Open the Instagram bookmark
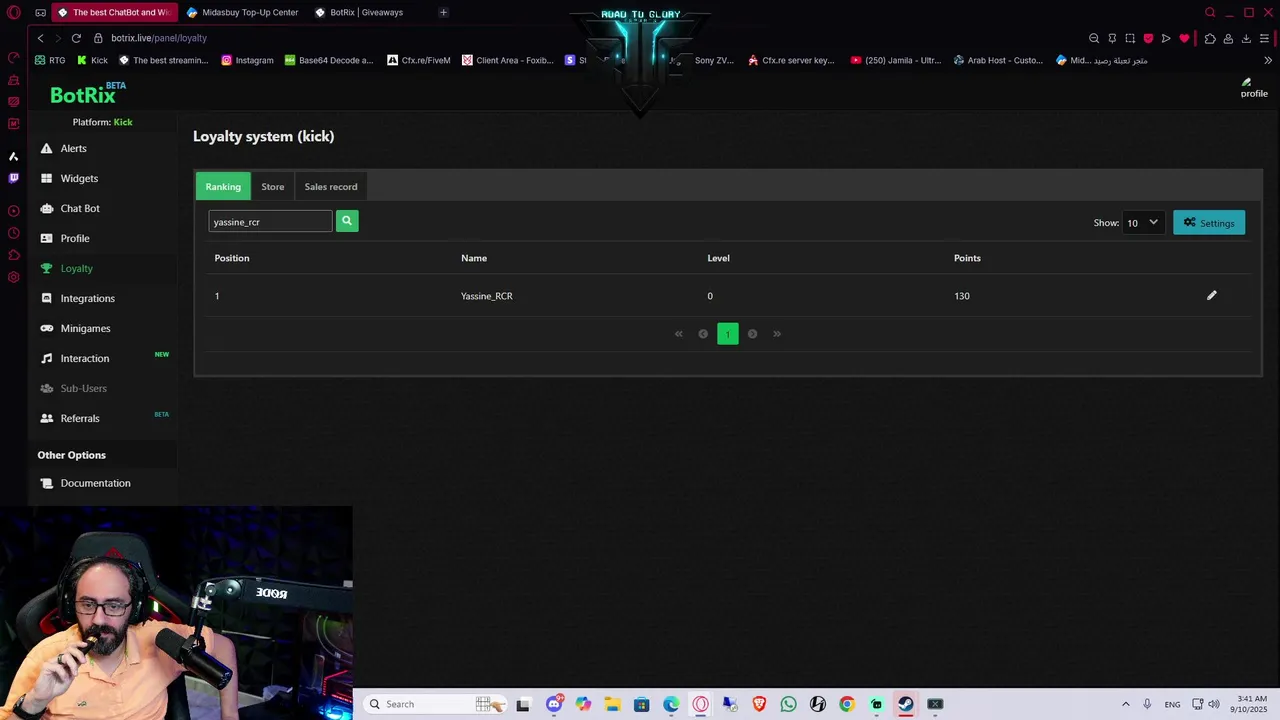This screenshot has height=720, width=1280. tap(247, 60)
